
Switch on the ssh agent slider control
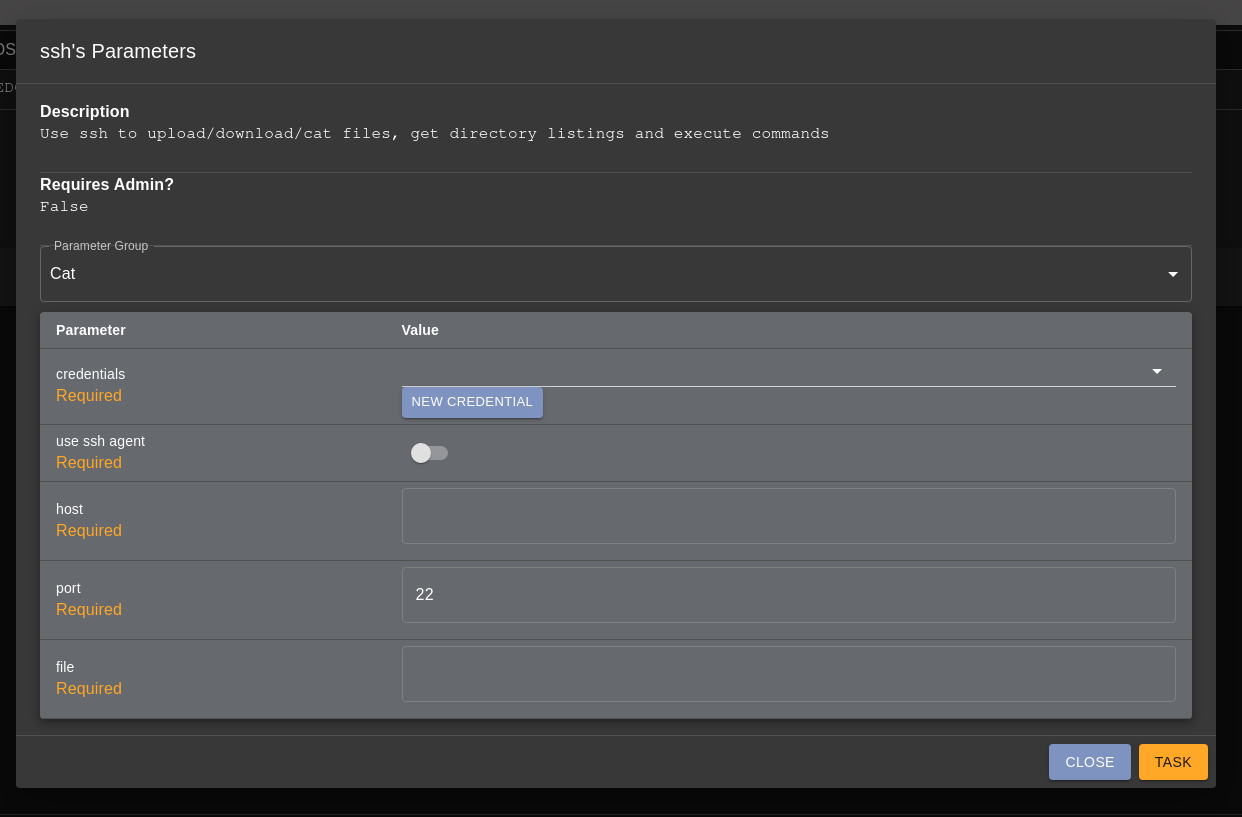click(x=429, y=453)
